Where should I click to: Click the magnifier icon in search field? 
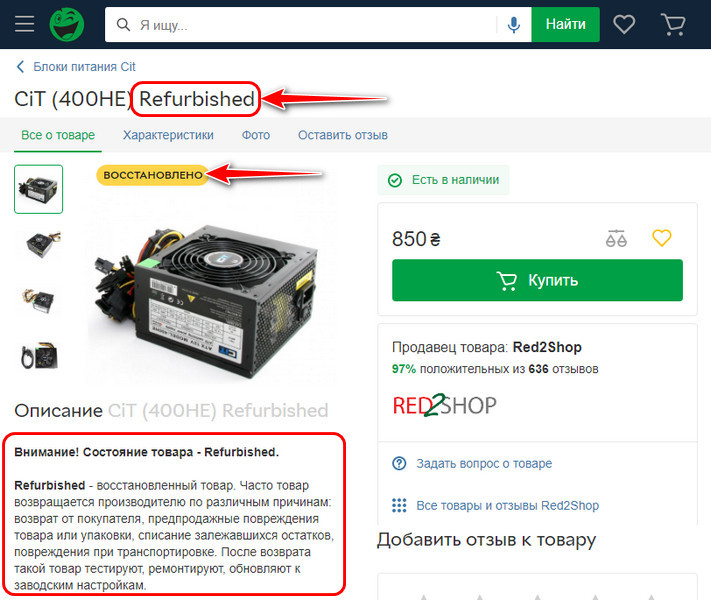click(123, 24)
